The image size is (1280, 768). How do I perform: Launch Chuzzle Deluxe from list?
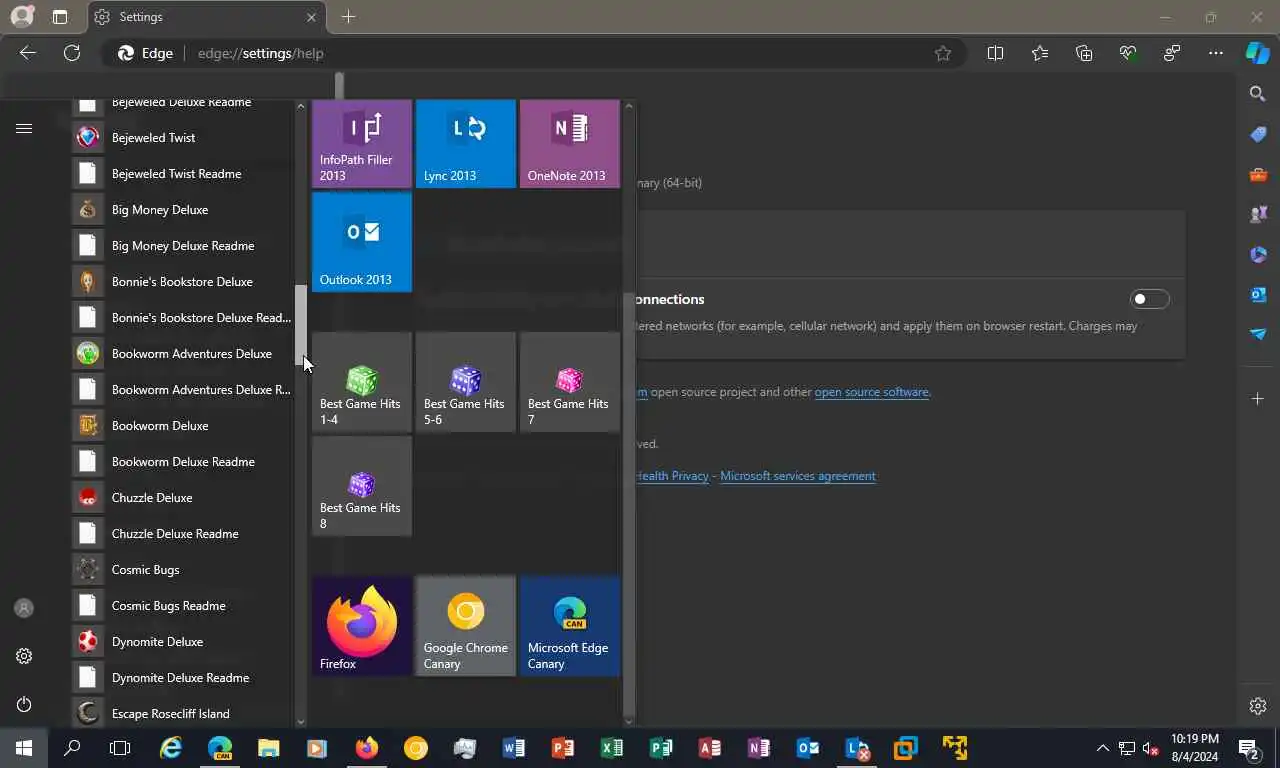click(182, 498)
